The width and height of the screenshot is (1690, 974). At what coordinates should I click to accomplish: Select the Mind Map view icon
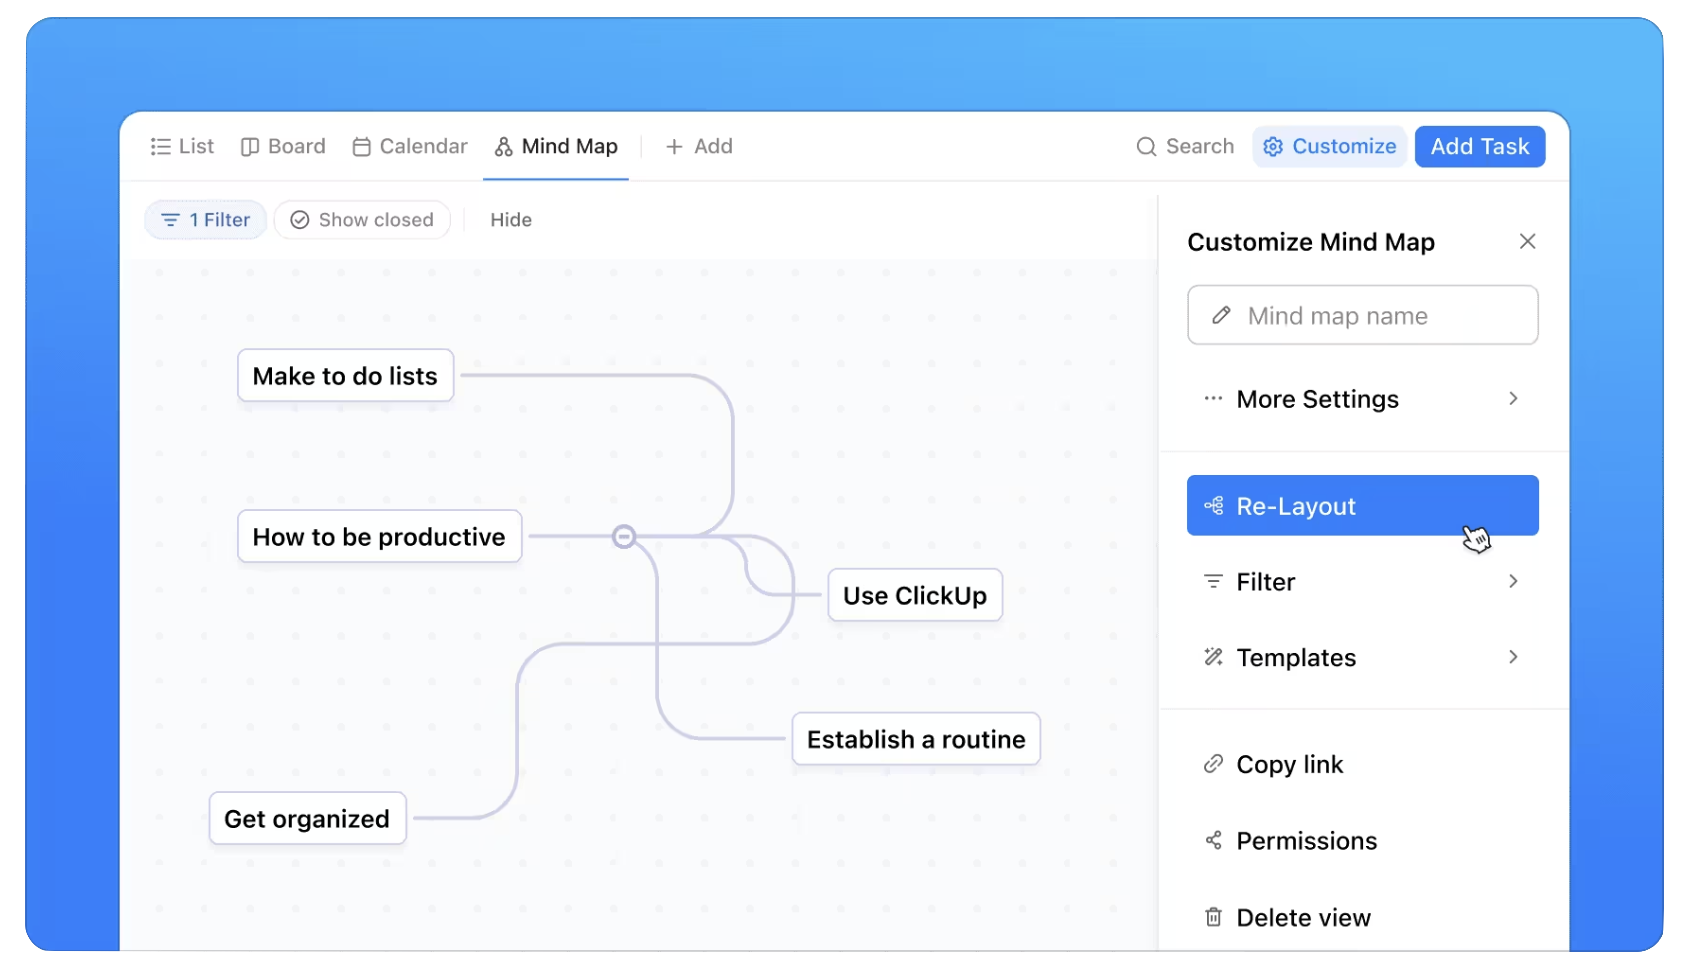pos(504,146)
